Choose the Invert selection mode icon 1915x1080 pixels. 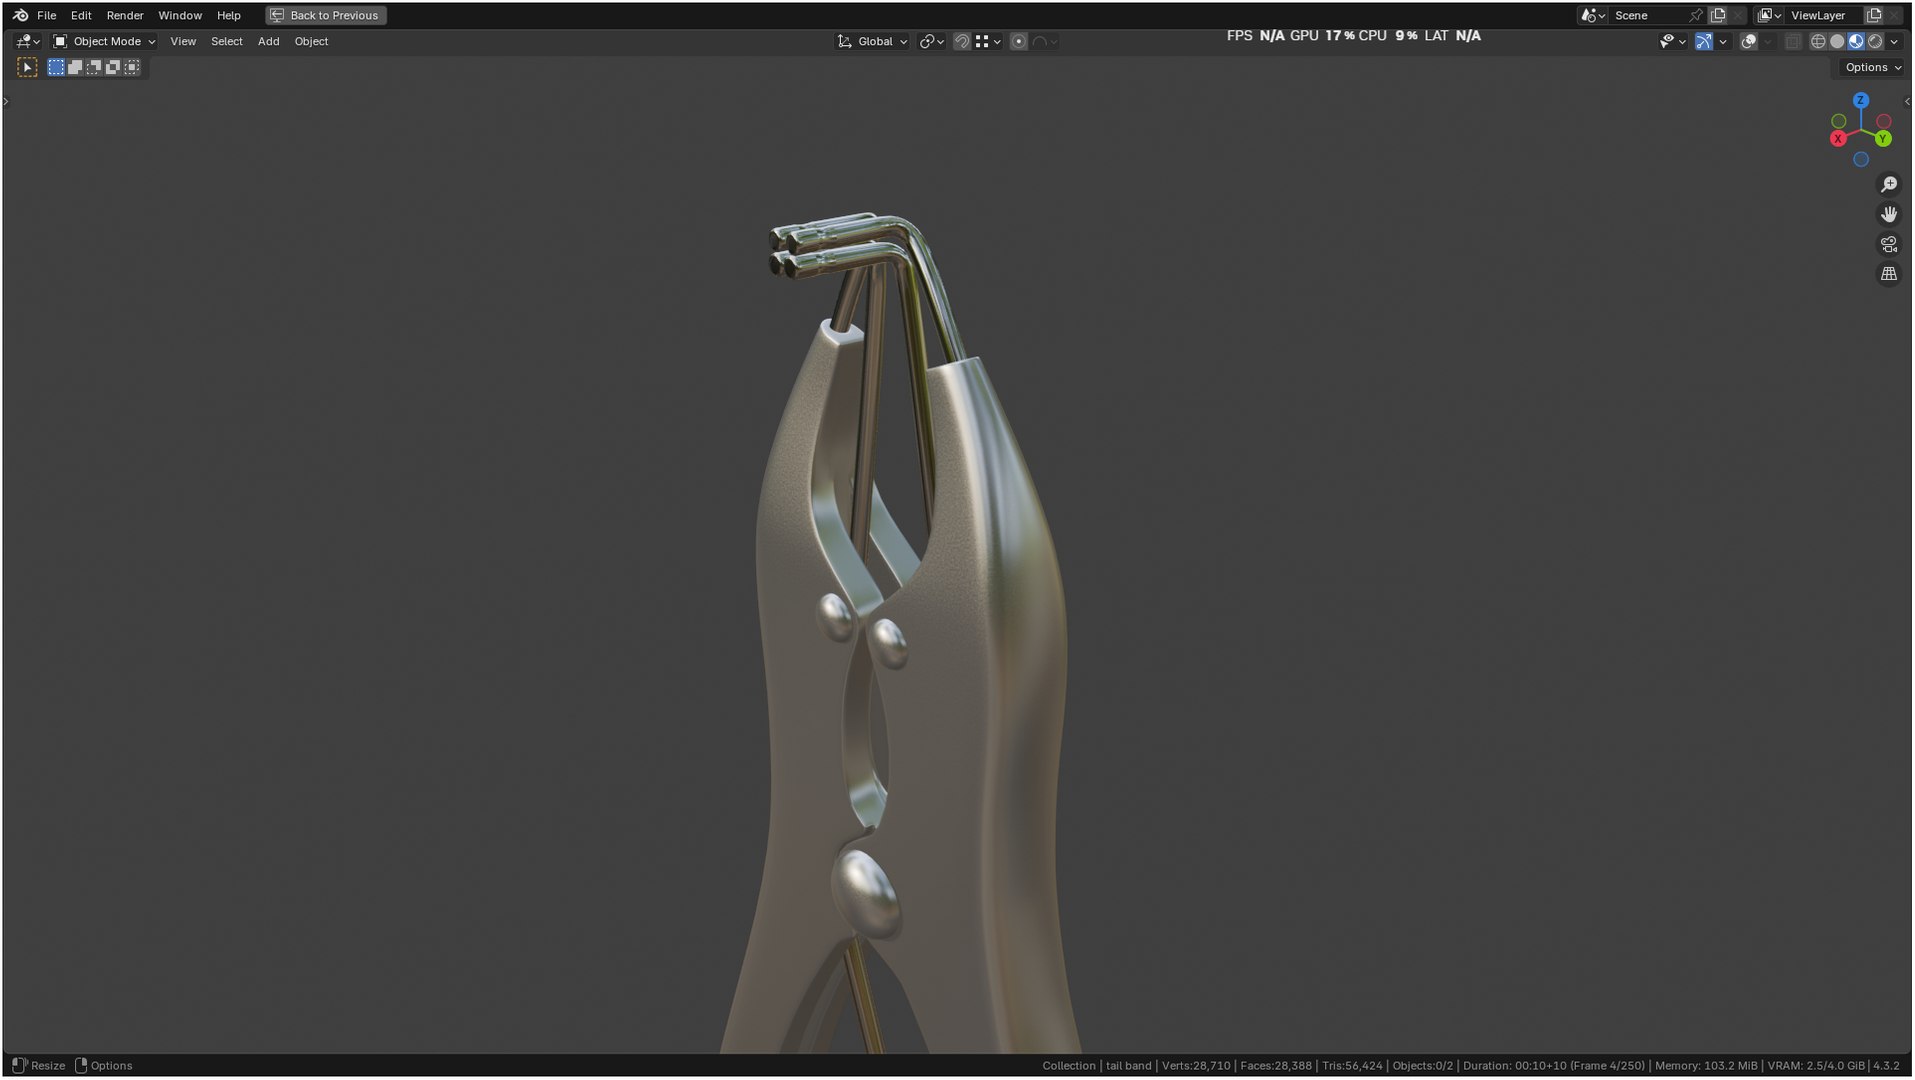coord(113,67)
